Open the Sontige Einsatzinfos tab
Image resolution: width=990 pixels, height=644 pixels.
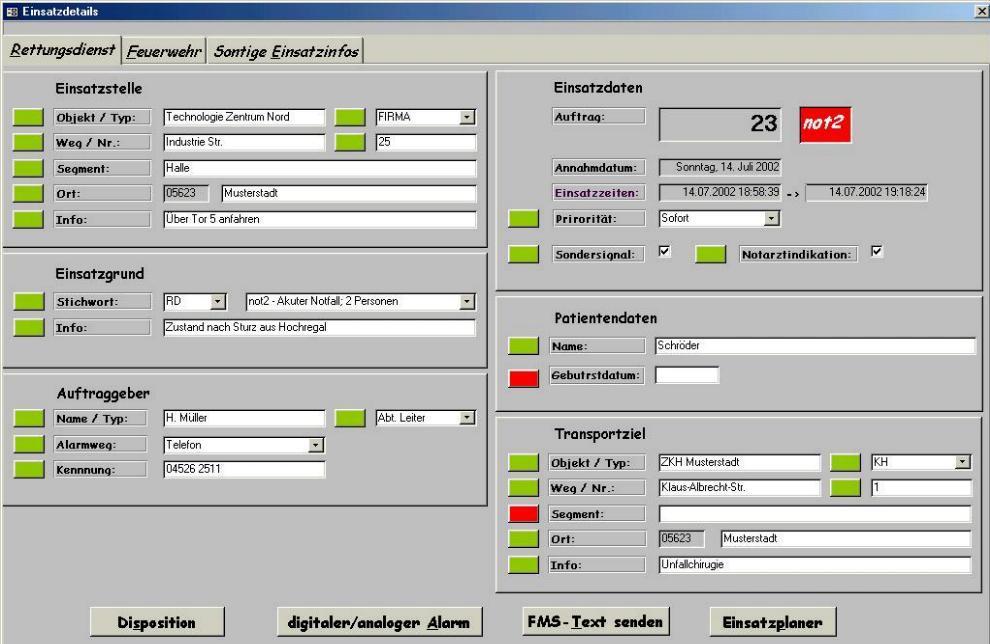tap(285, 51)
